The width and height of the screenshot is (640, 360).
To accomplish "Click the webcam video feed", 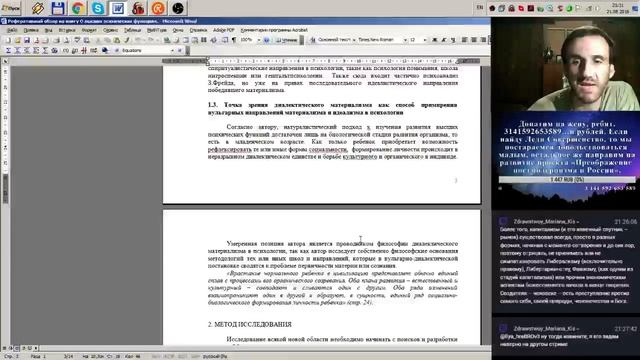I will (x=566, y=64).
